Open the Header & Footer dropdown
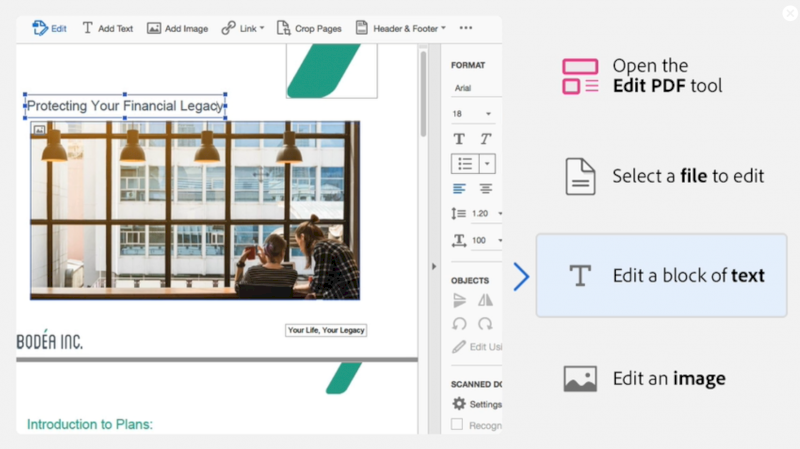This screenshot has height=449, width=800. click(401, 29)
